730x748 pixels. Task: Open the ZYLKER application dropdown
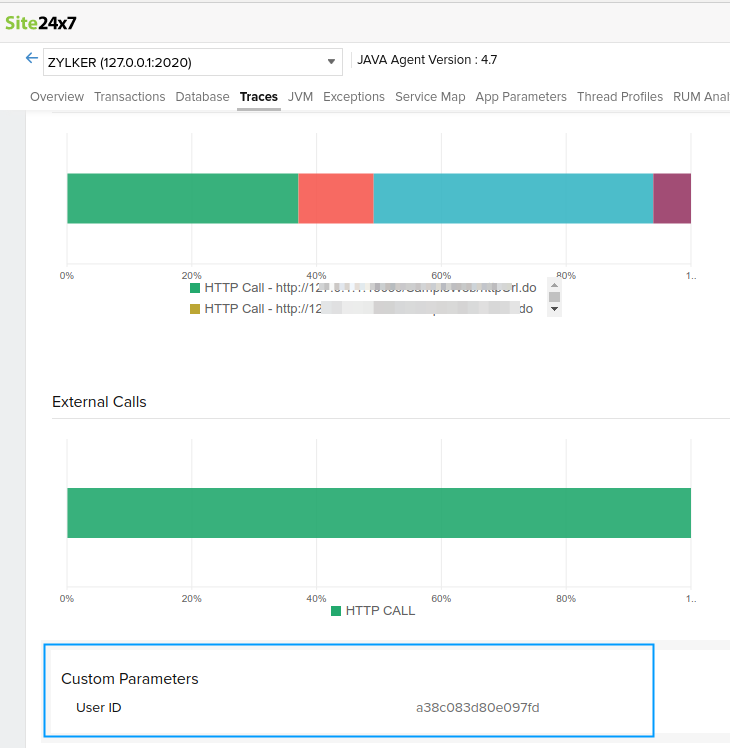193,62
